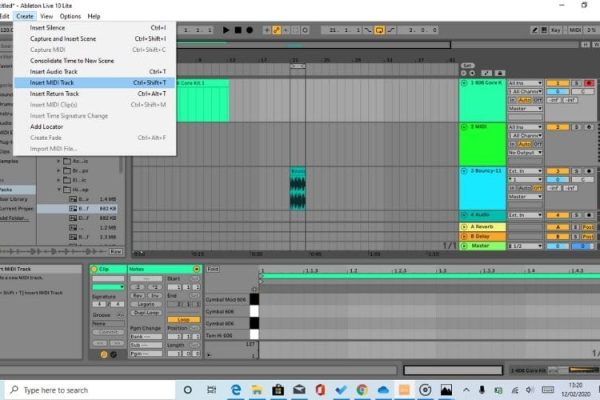Open MIDI map mode
The height and width of the screenshot is (400, 600).
click(x=575, y=30)
